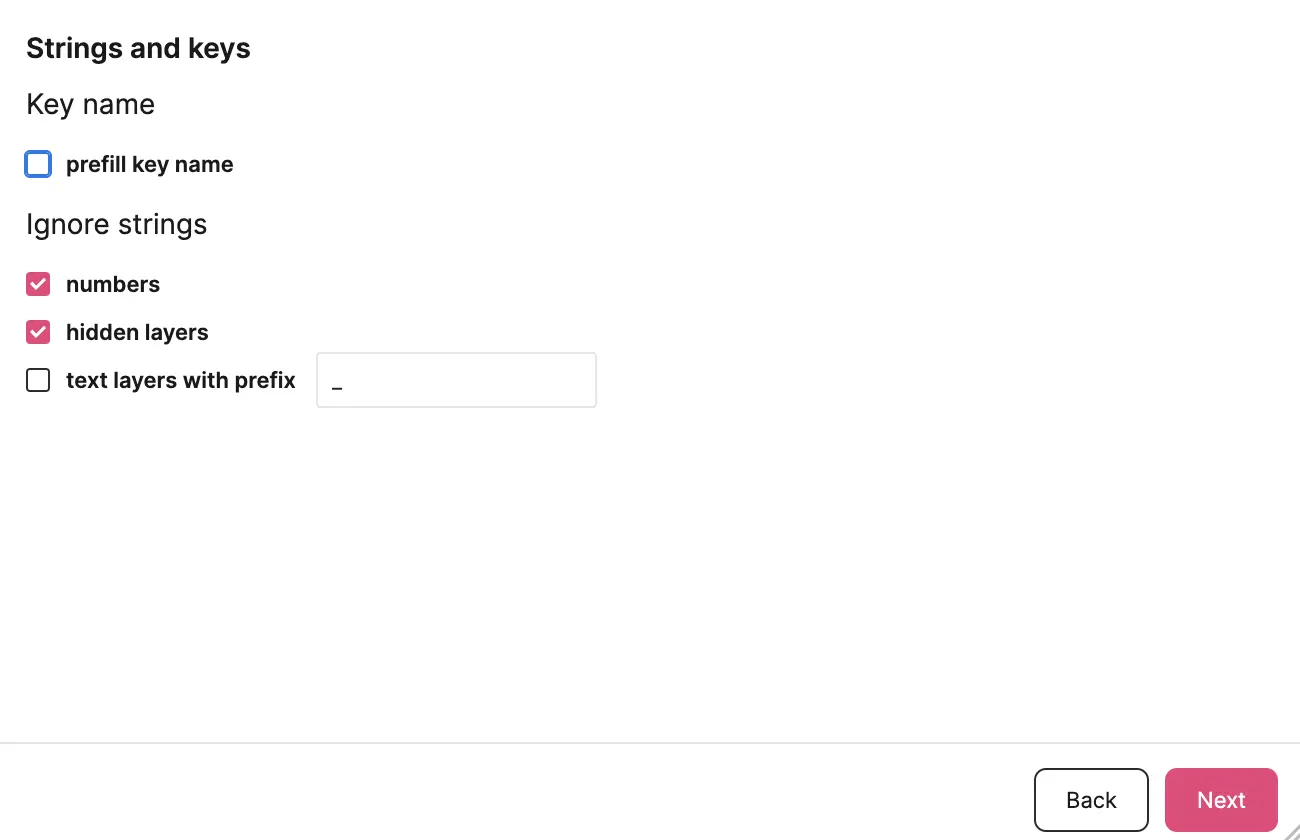
Task: Uncheck the numbers checkbox
Action: 38,284
